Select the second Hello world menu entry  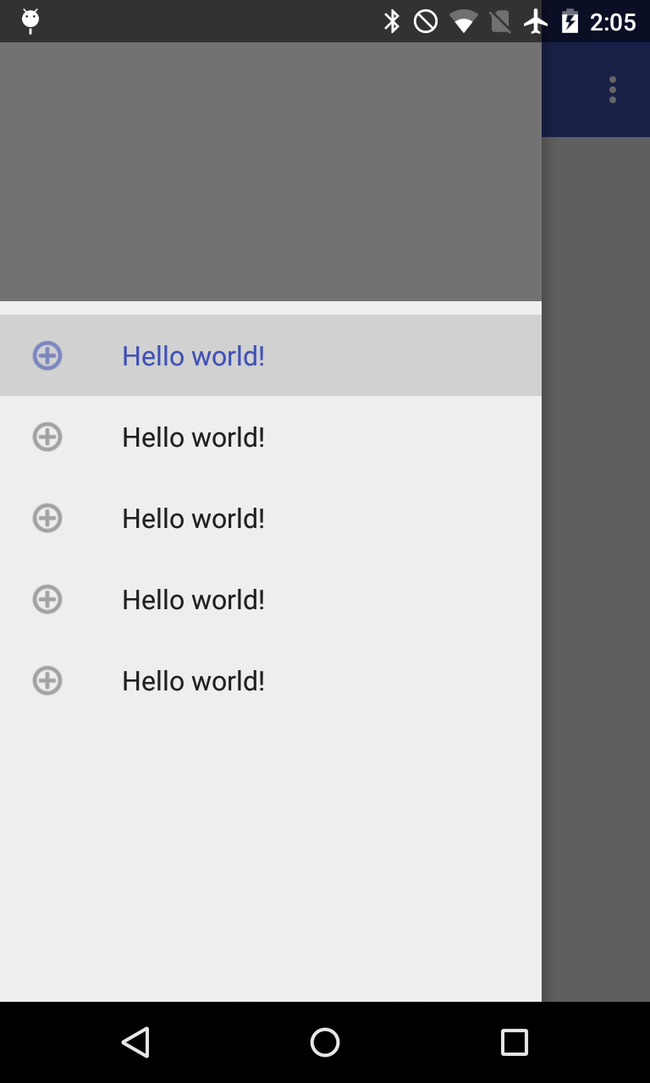[x=193, y=437]
